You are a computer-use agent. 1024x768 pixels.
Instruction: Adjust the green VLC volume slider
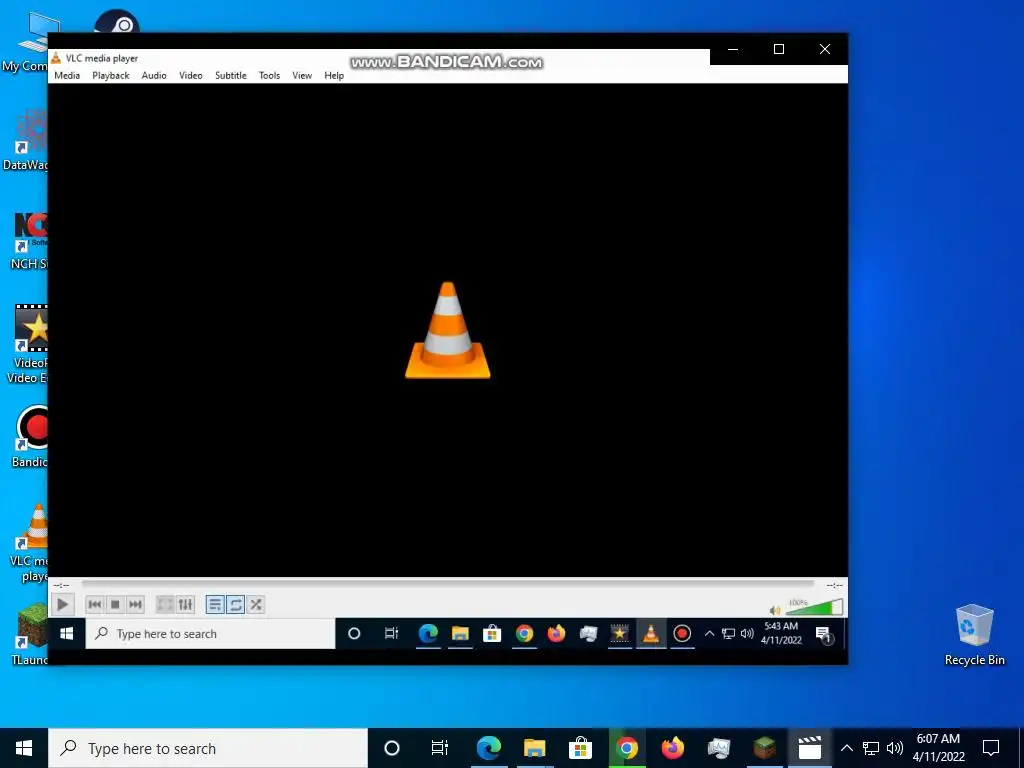815,608
